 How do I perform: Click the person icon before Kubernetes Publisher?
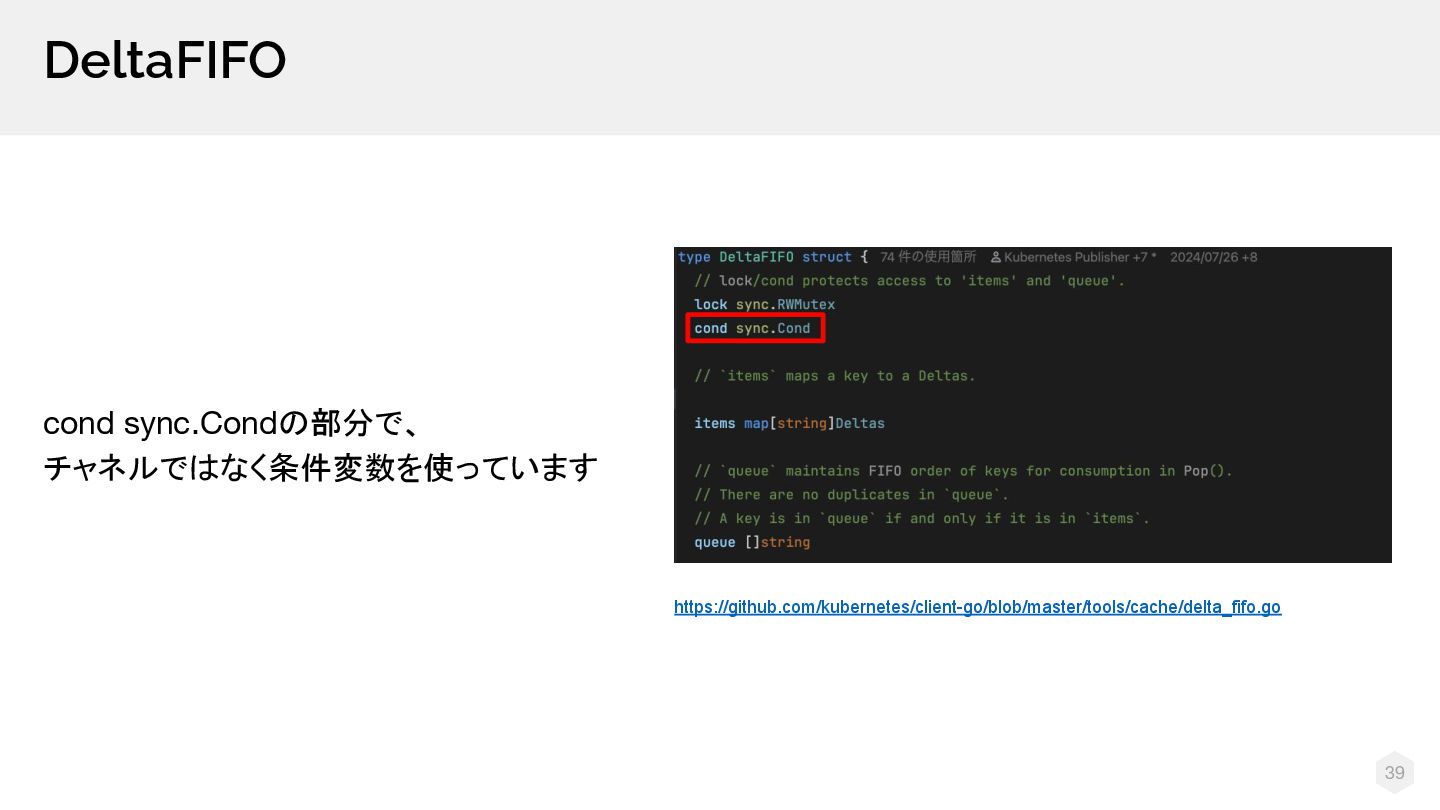[996, 257]
